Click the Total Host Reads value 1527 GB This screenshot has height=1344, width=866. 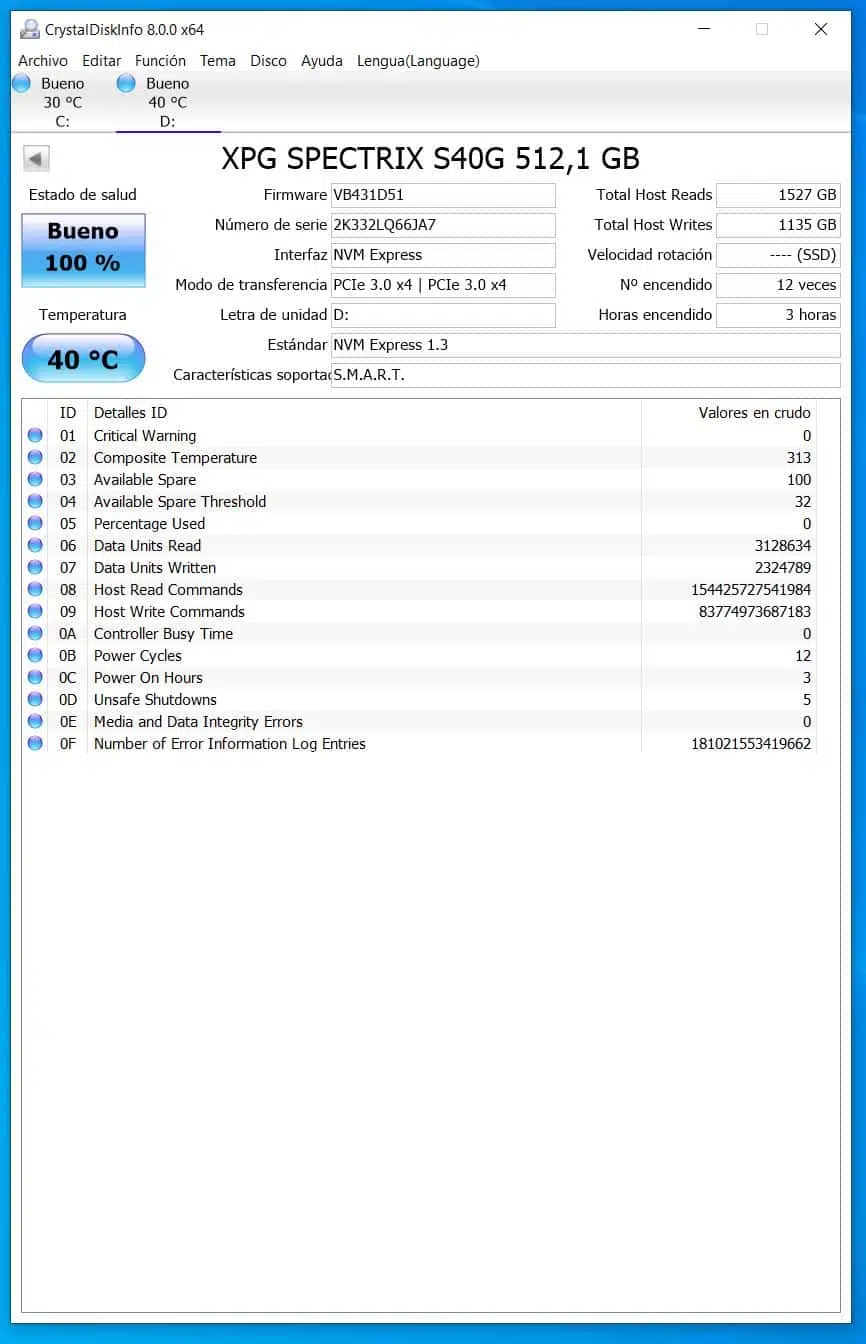pyautogui.click(x=778, y=195)
